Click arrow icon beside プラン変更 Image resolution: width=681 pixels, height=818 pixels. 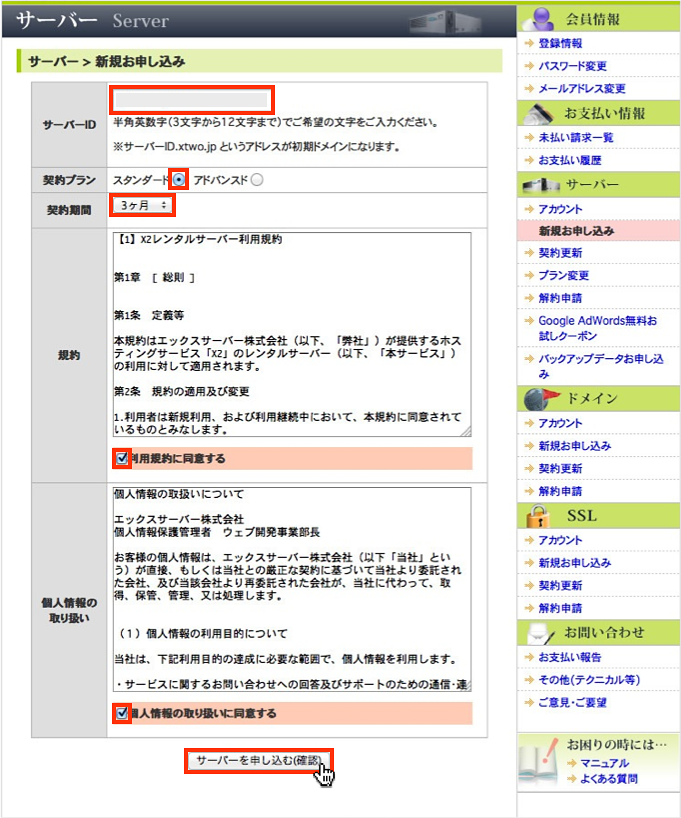529,275
